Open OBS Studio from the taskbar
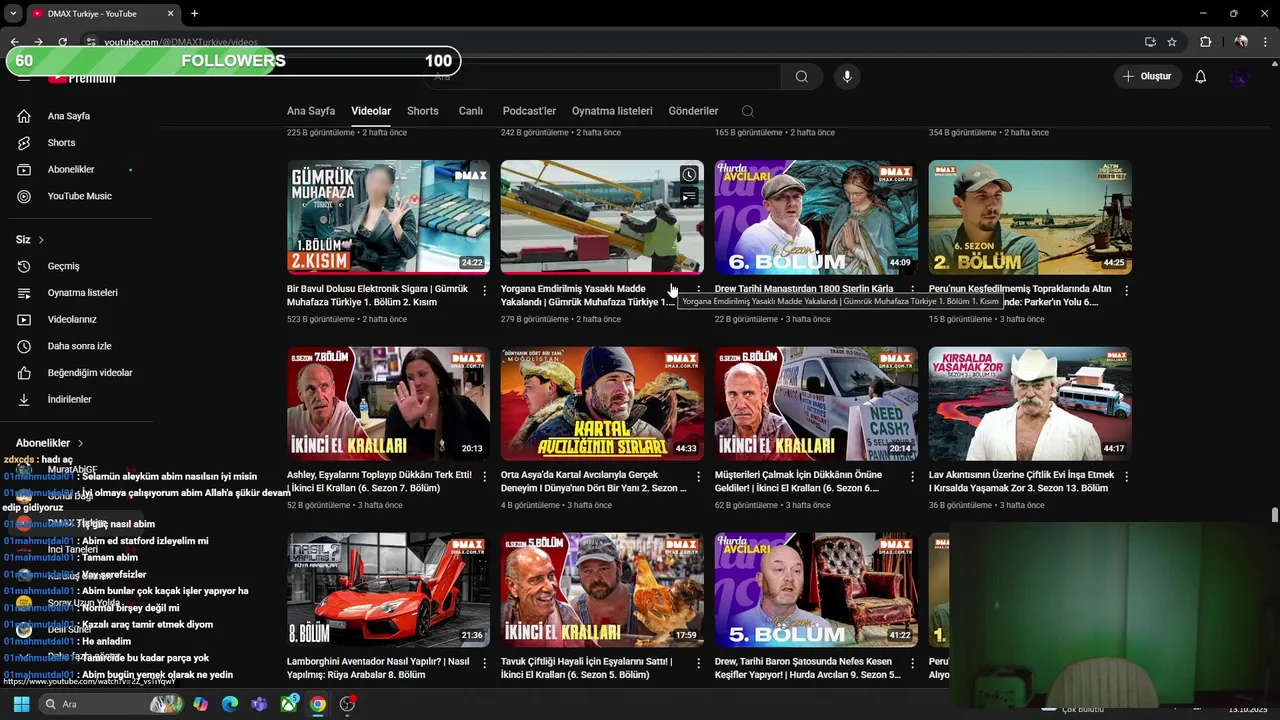Screen dimensions: 1280x720 click(347, 704)
